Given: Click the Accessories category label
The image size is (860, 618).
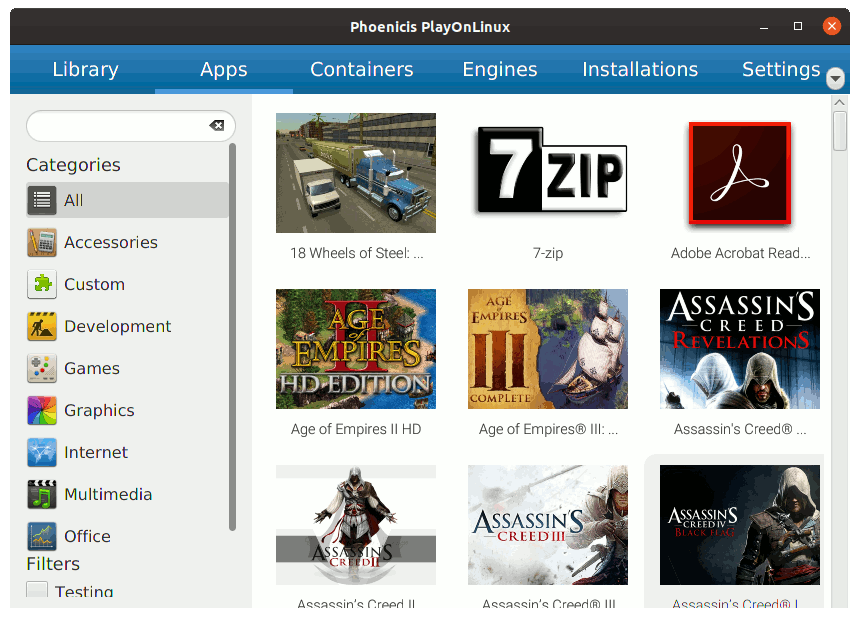Looking at the screenshot, I should 111,242.
